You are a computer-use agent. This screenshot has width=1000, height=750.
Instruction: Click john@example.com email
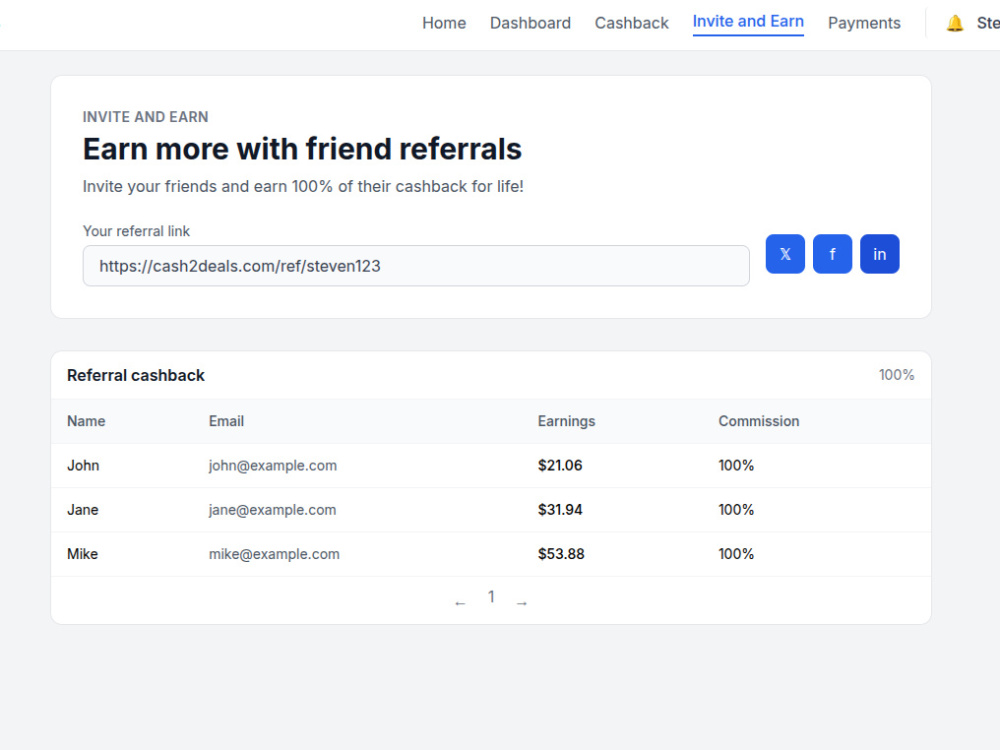(x=273, y=466)
